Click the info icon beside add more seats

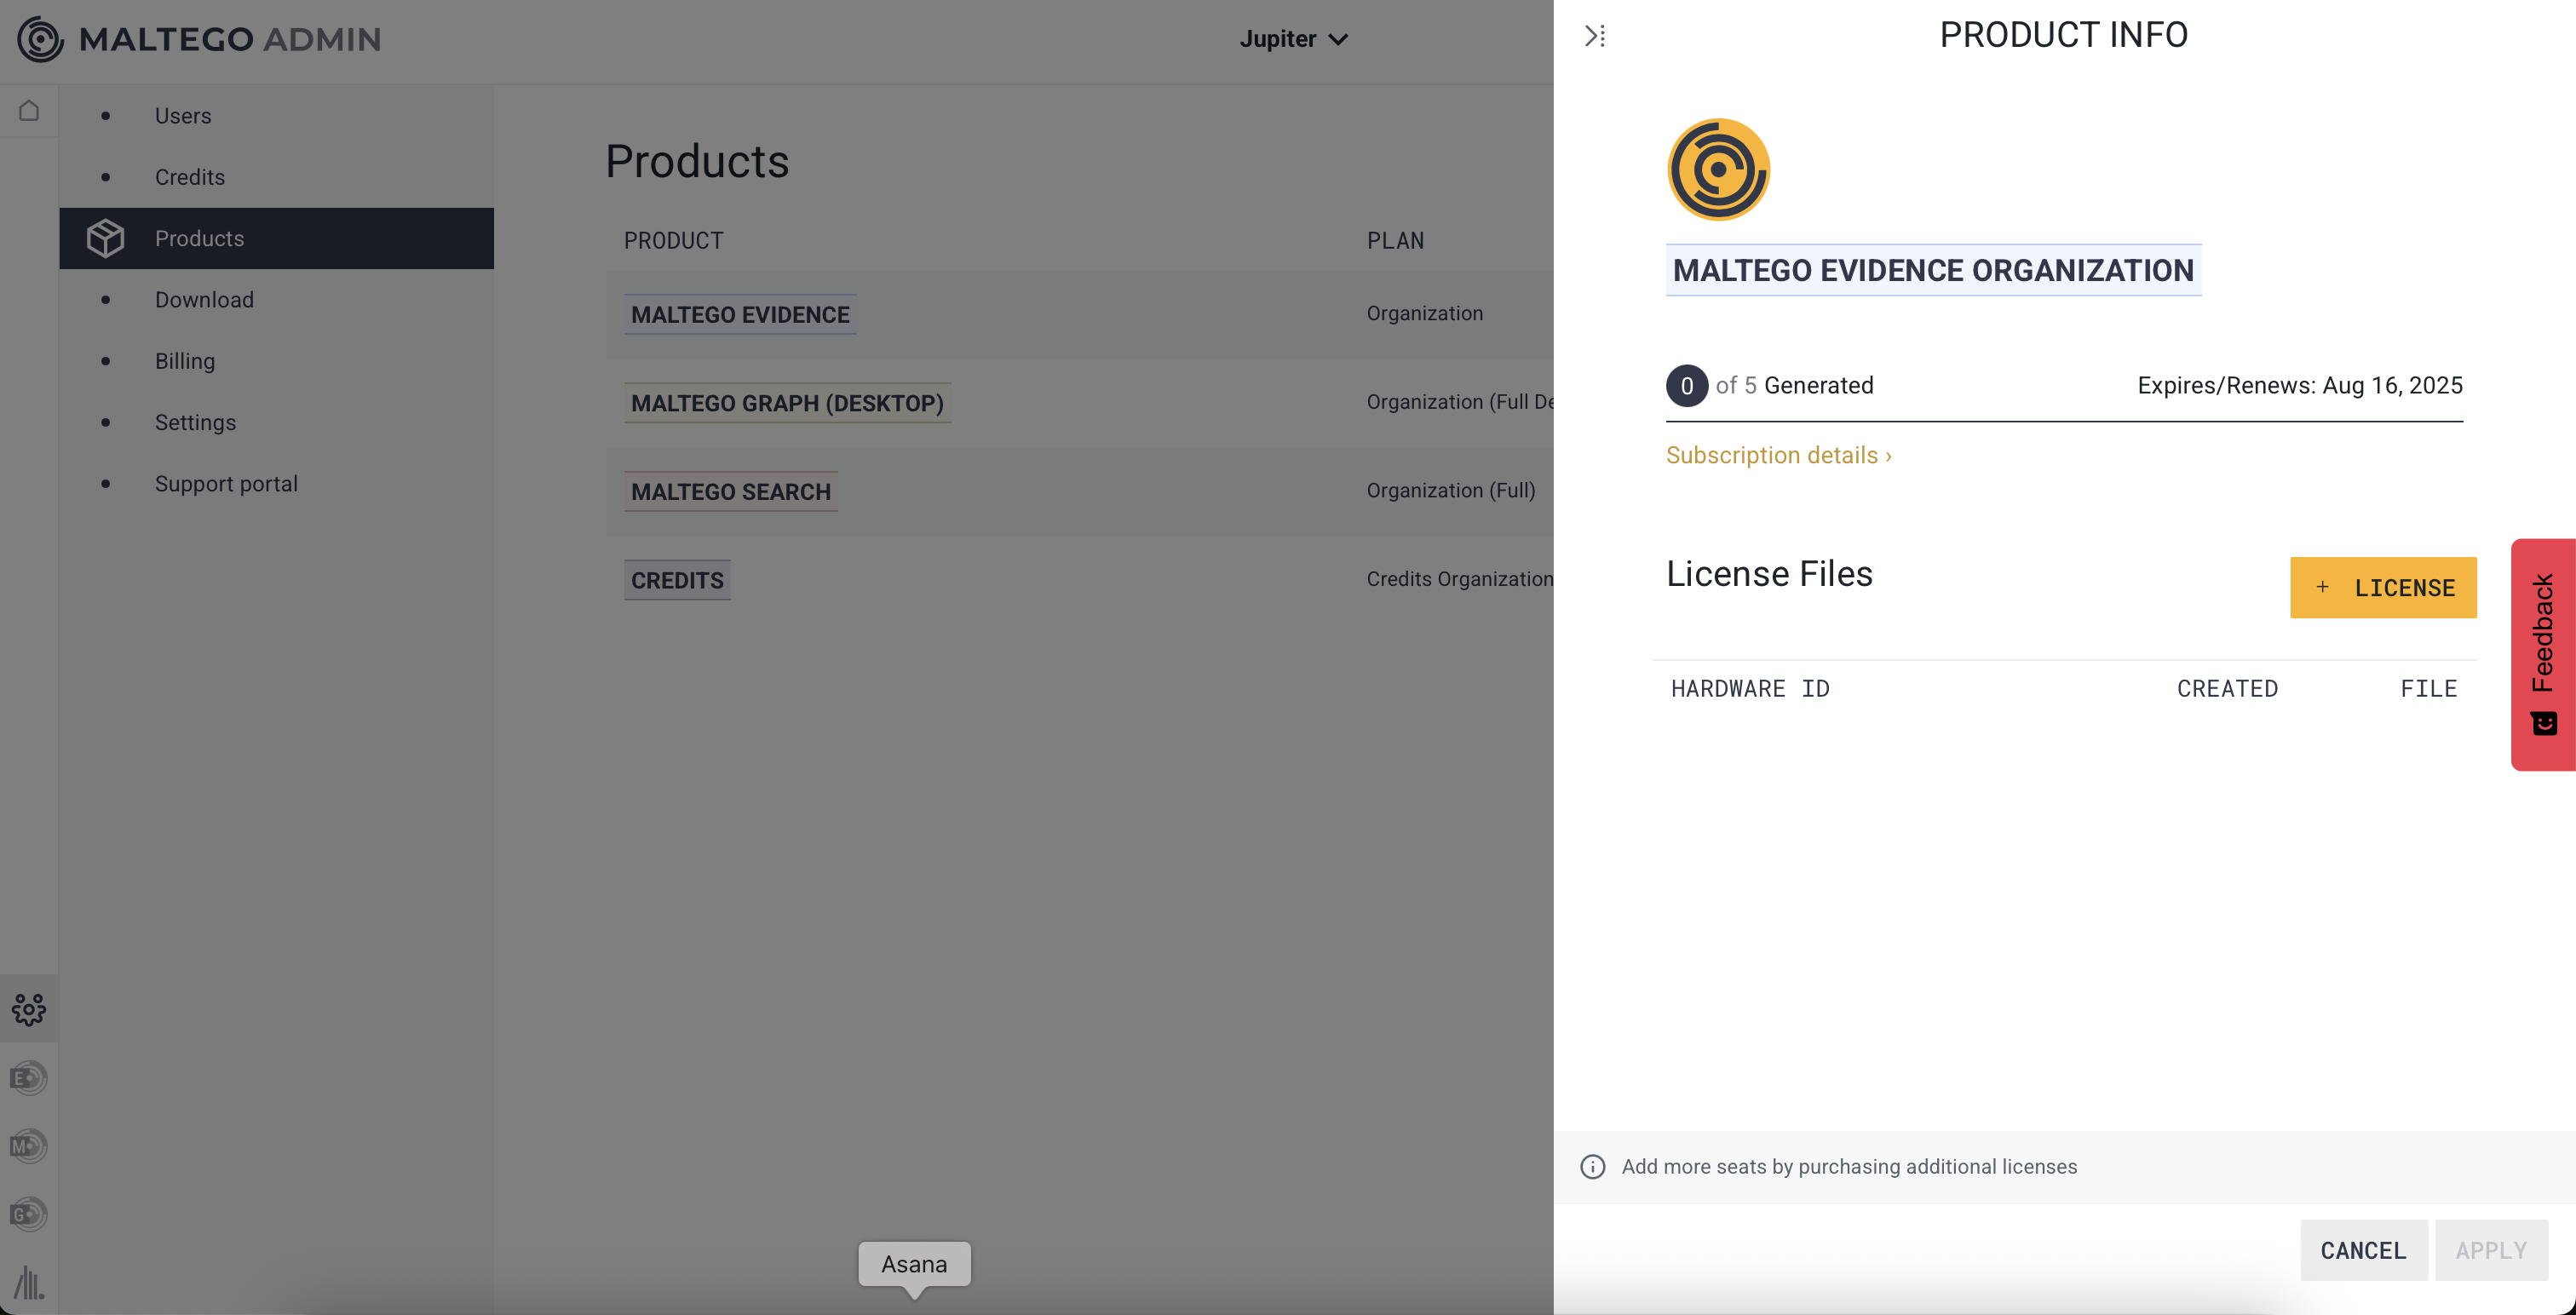pos(1593,1167)
